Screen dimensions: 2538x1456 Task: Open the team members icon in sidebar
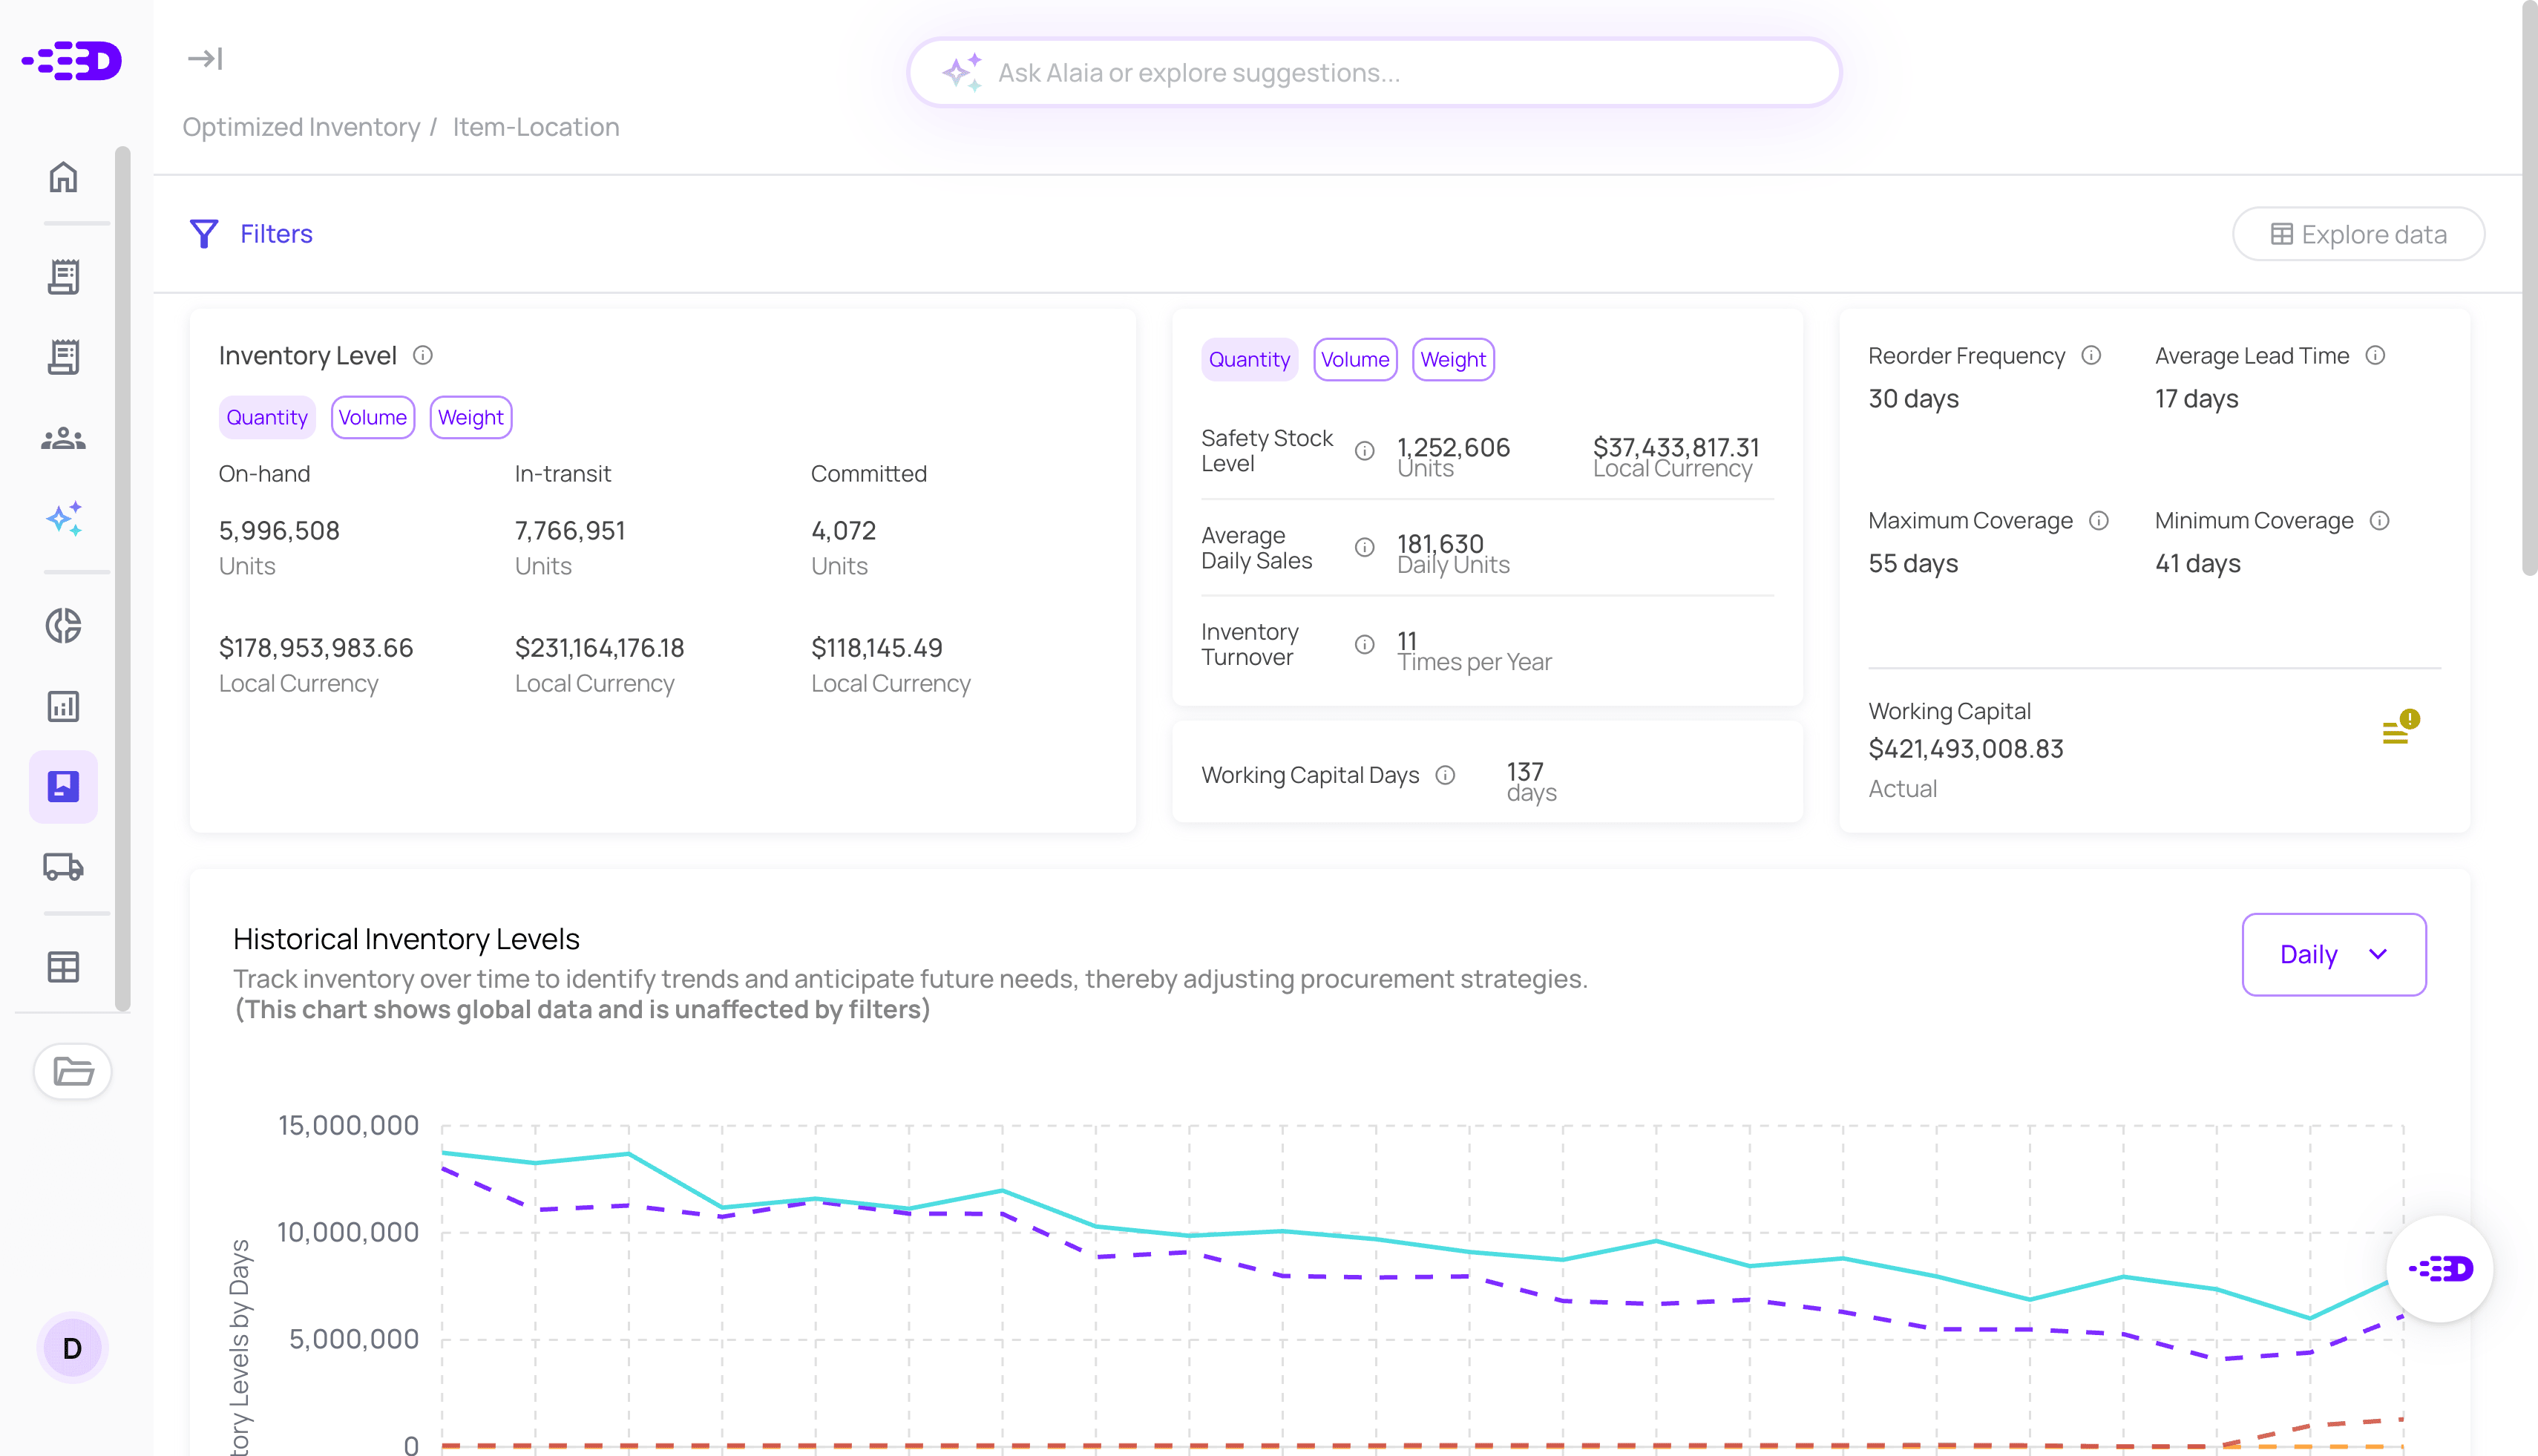click(x=63, y=437)
